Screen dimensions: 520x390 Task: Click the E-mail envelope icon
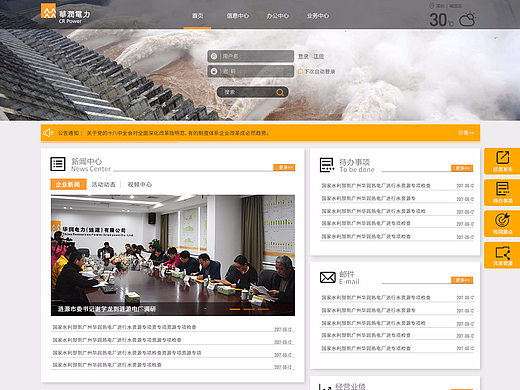pyautogui.click(x=328, y=277)
